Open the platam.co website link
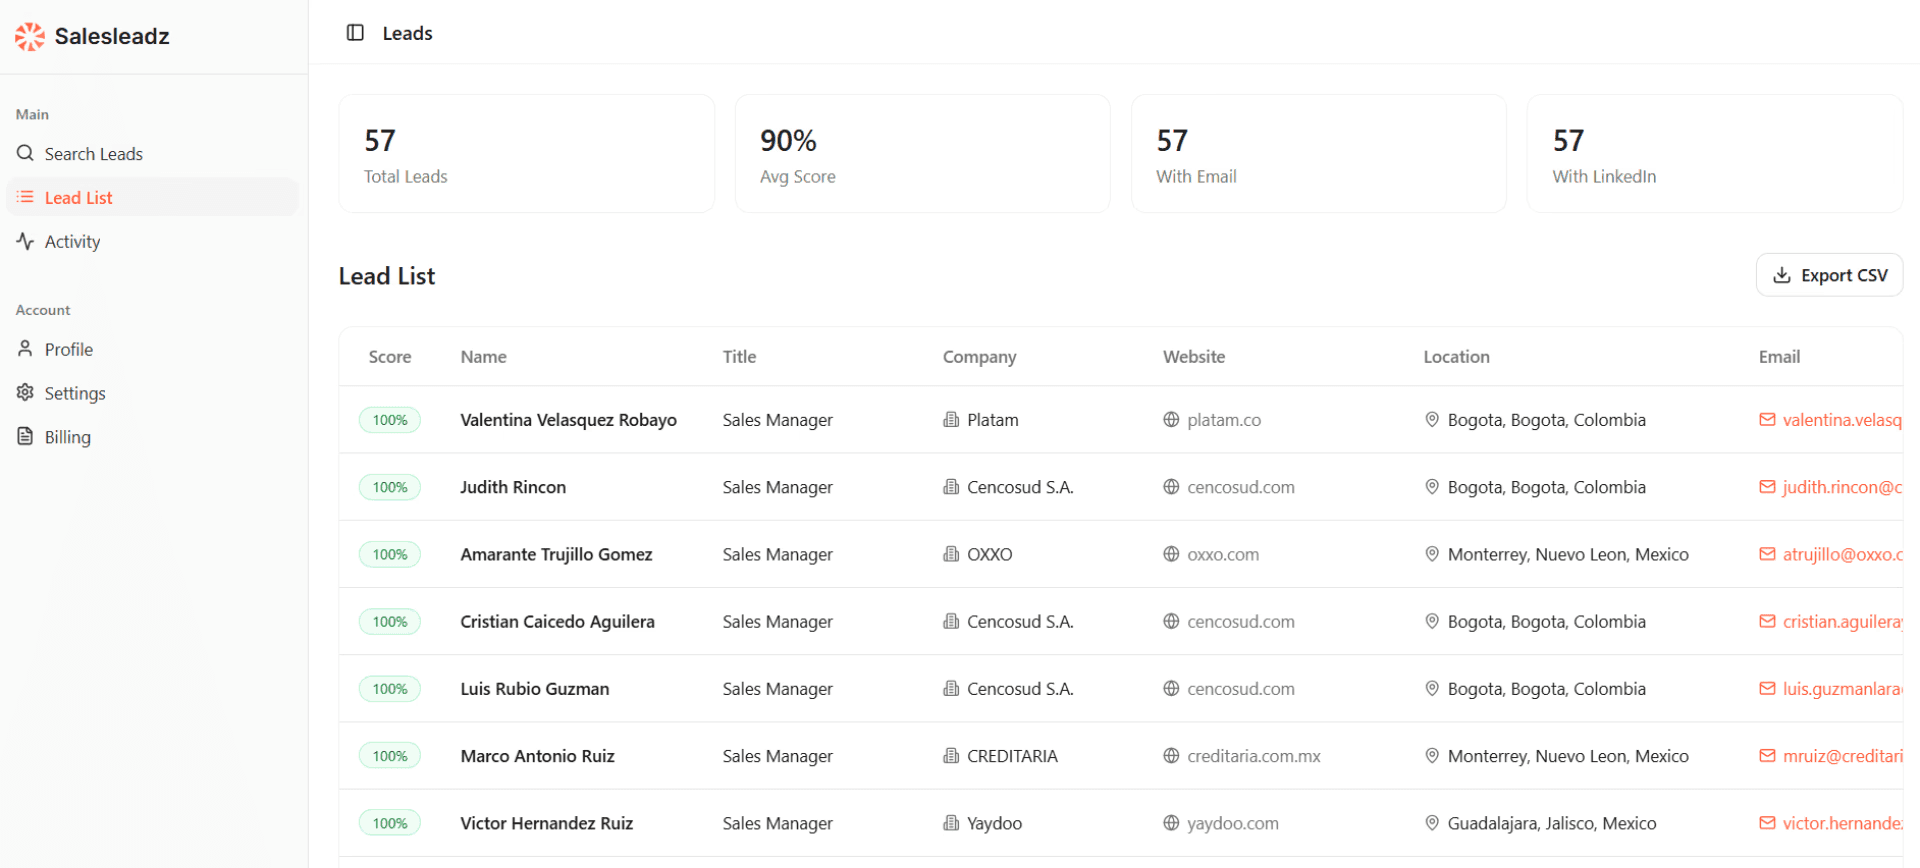 click(x=1224, y=420)
